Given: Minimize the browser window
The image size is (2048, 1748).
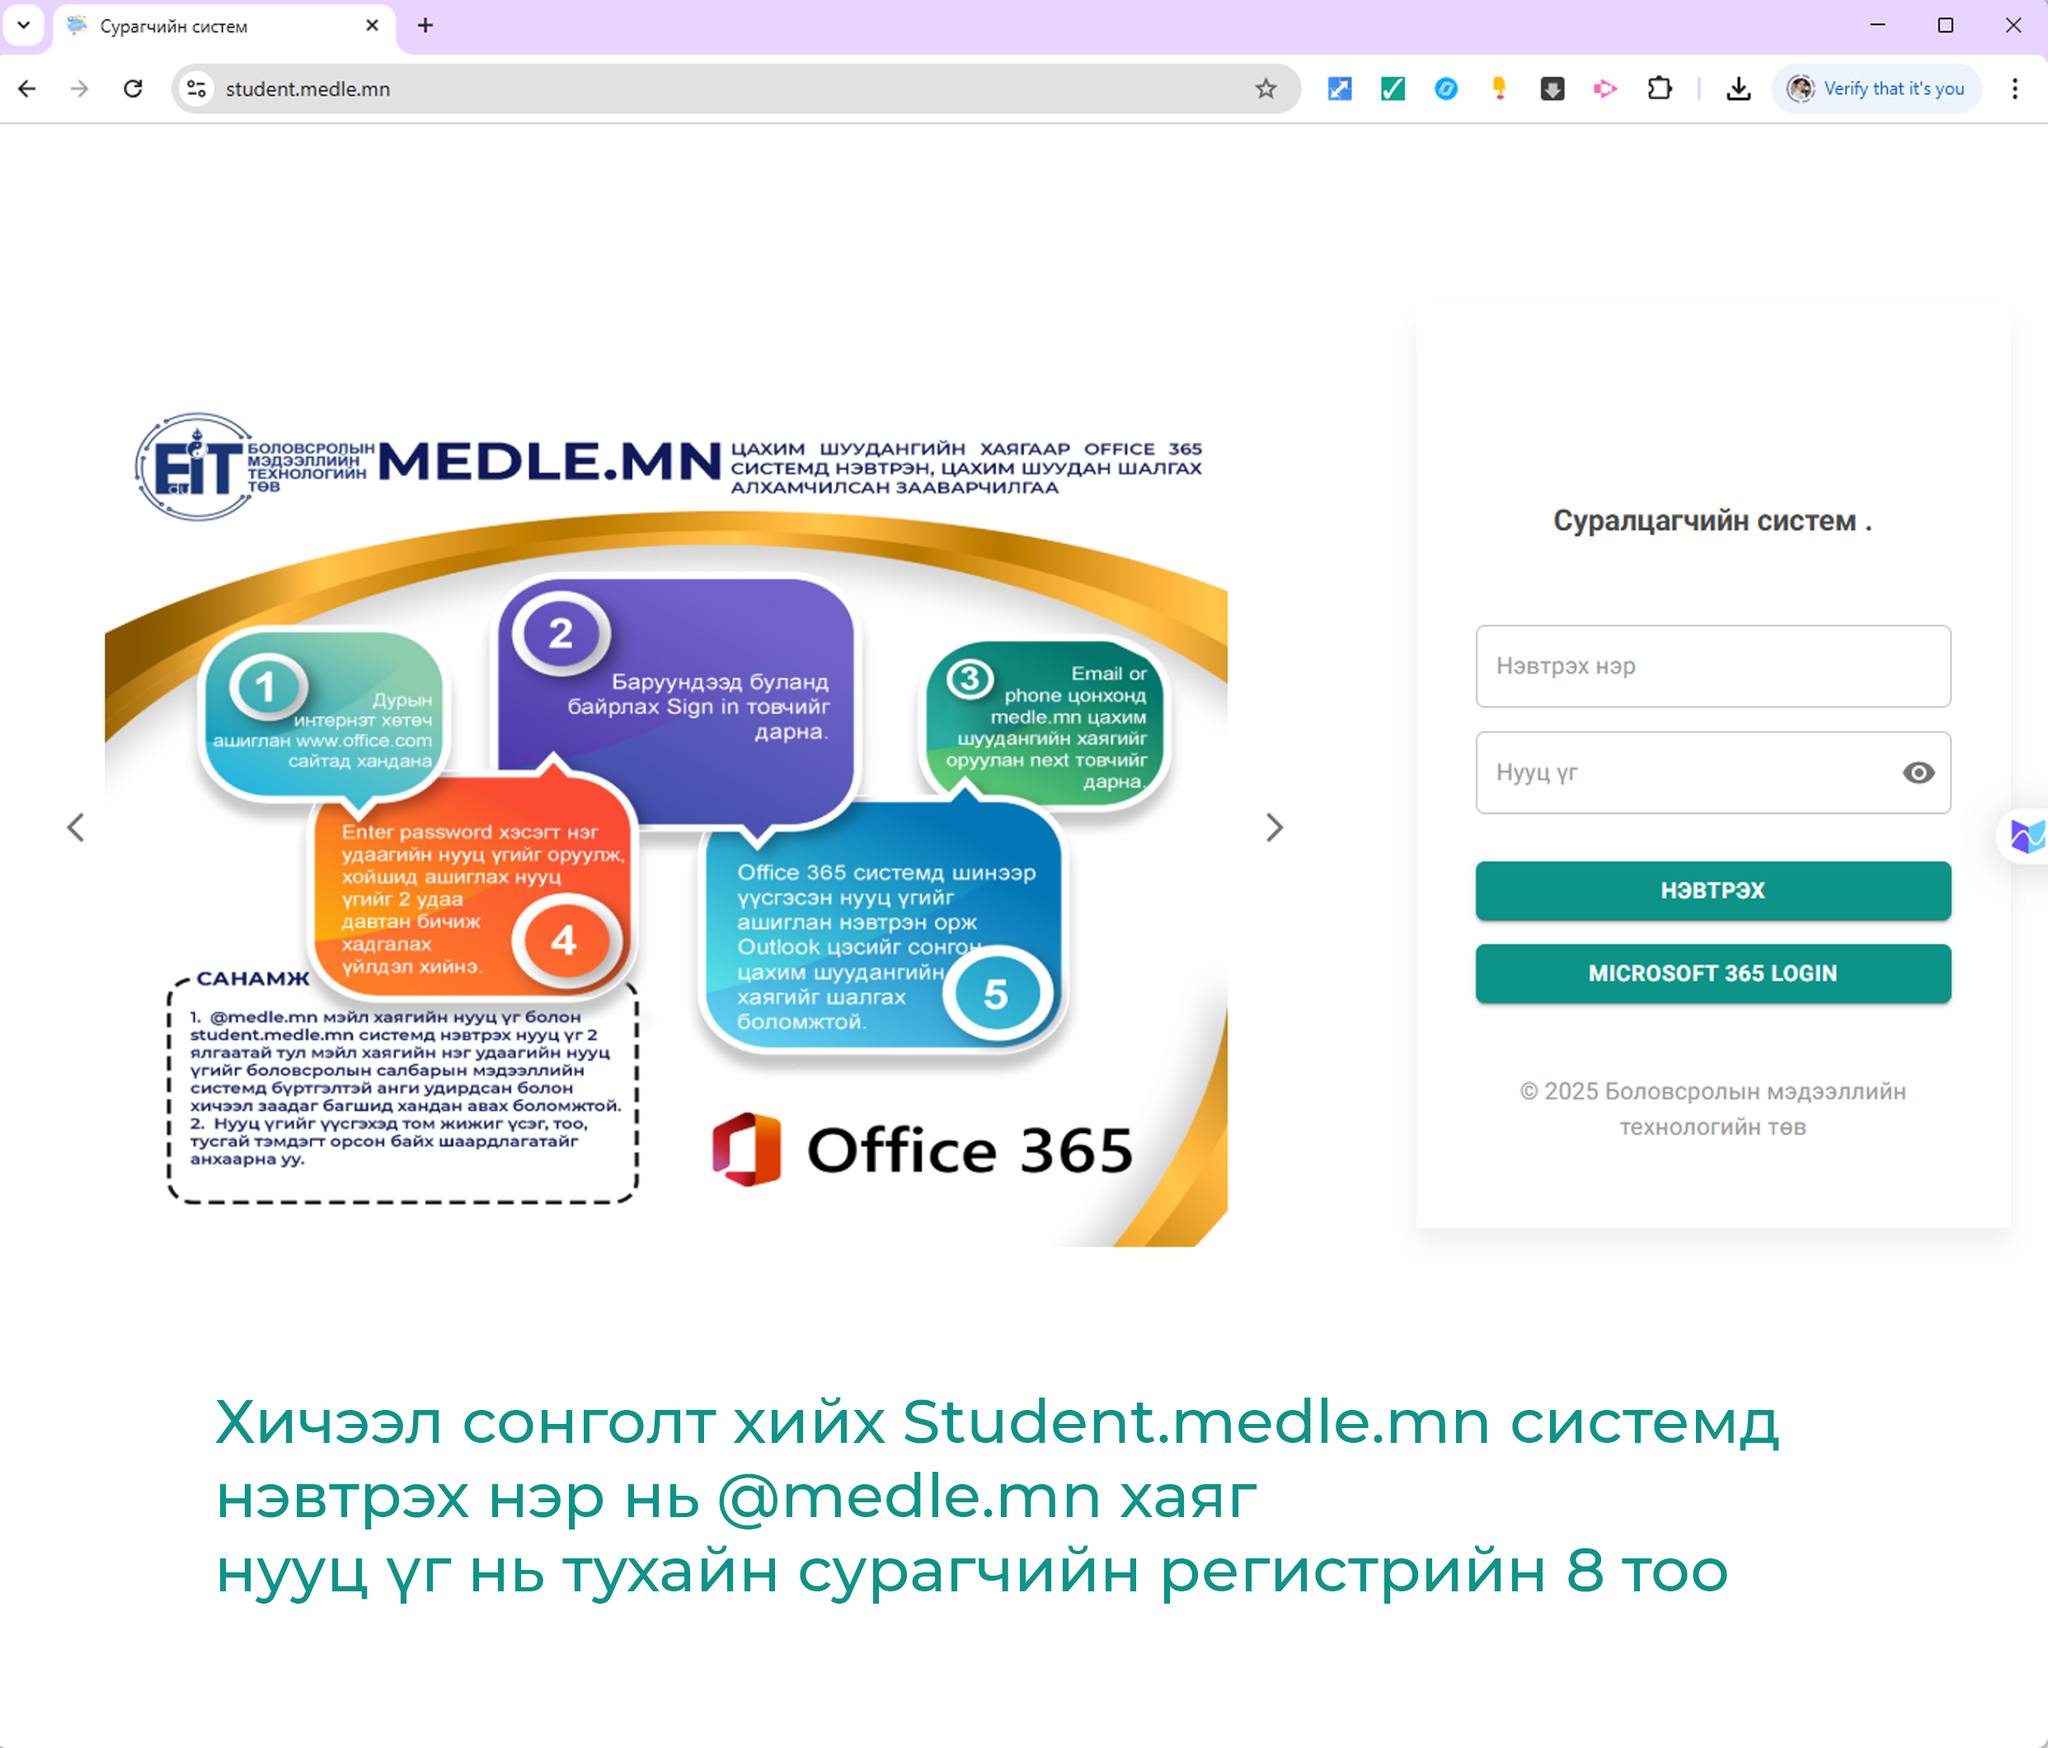Looking at the screenshot, I should tap(1877, 25).
